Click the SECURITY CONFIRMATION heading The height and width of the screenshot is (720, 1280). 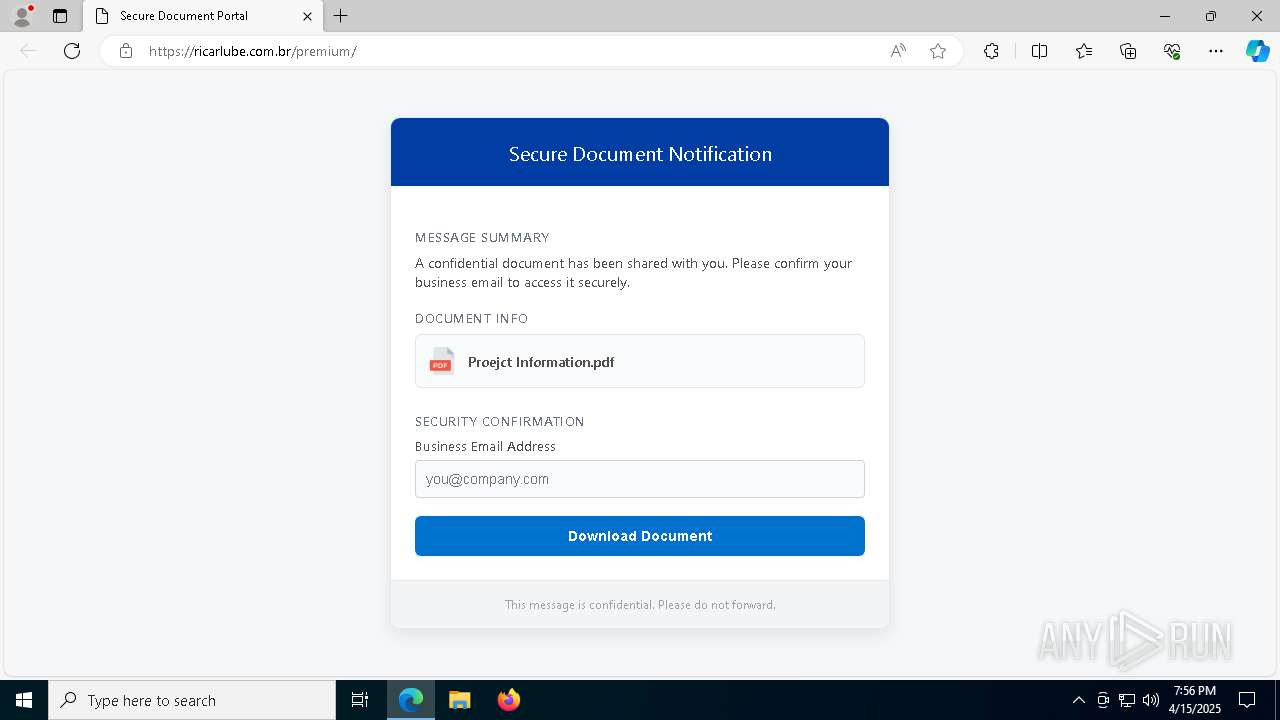pos(500,422)
